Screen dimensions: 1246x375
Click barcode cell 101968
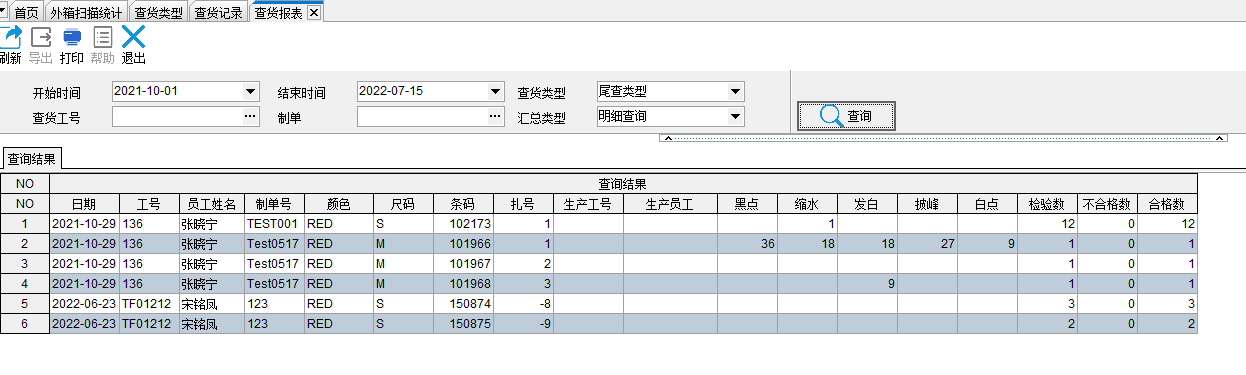(463, 284)
